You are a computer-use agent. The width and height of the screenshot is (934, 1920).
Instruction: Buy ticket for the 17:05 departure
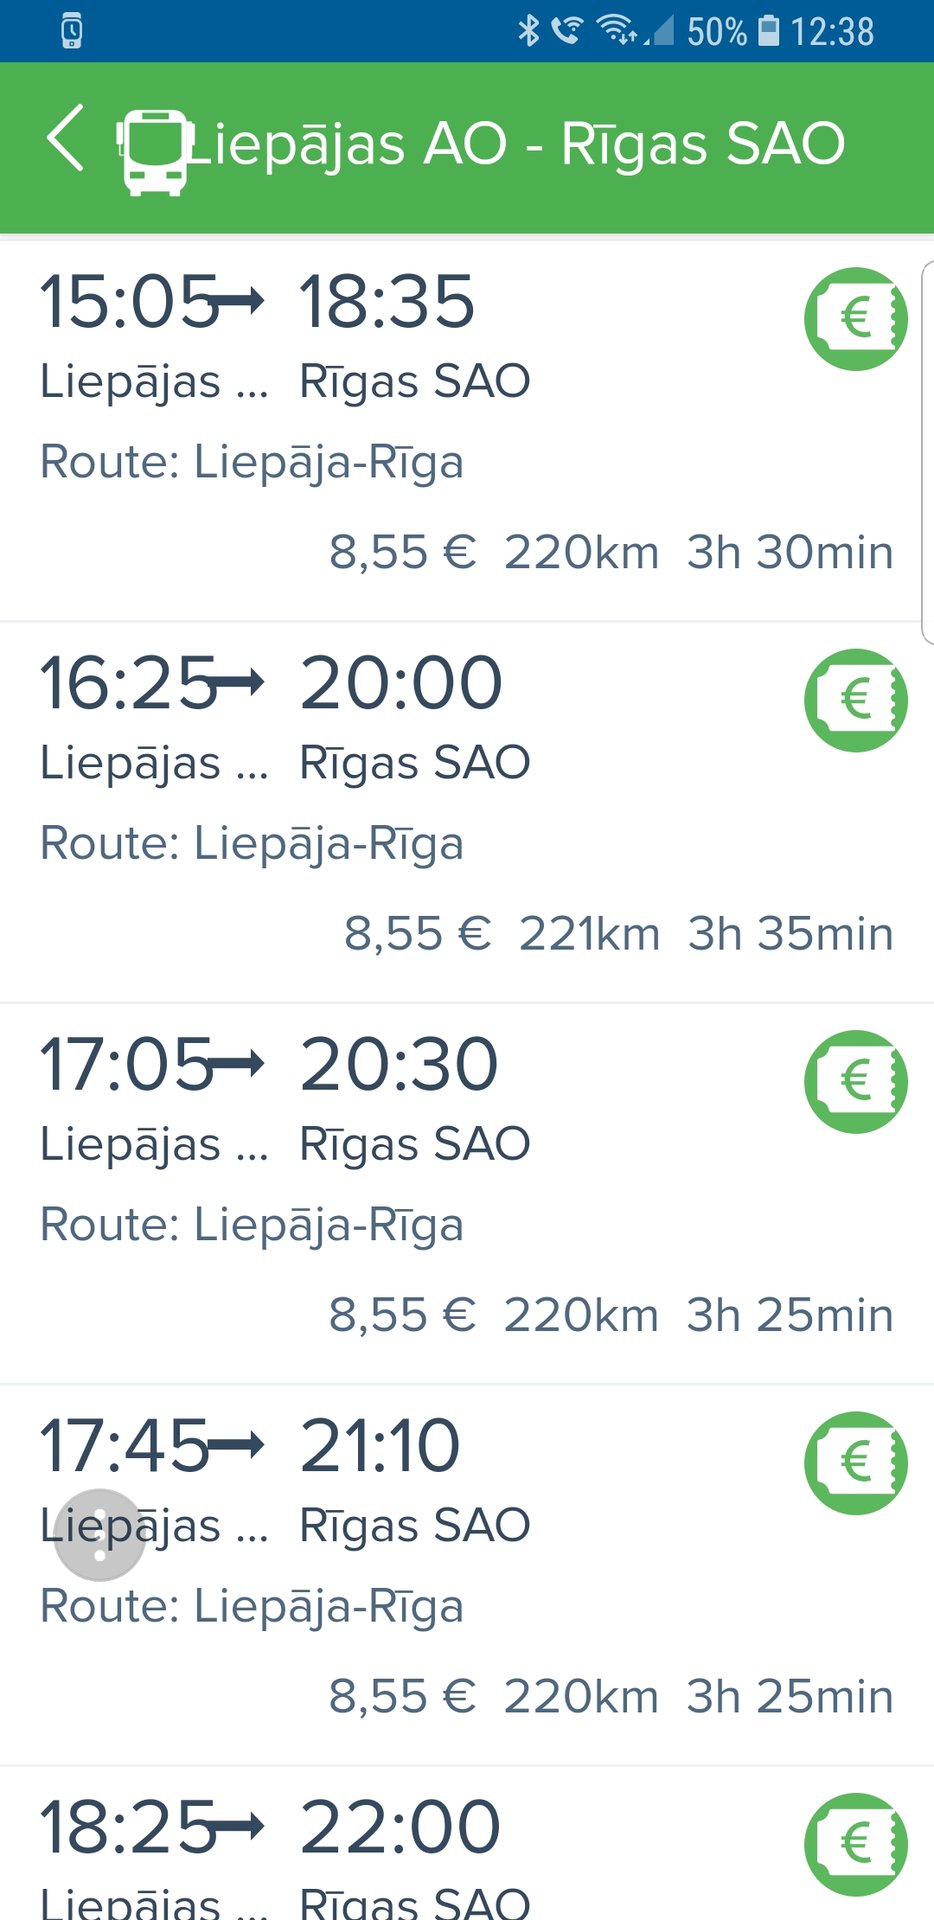856,1081
